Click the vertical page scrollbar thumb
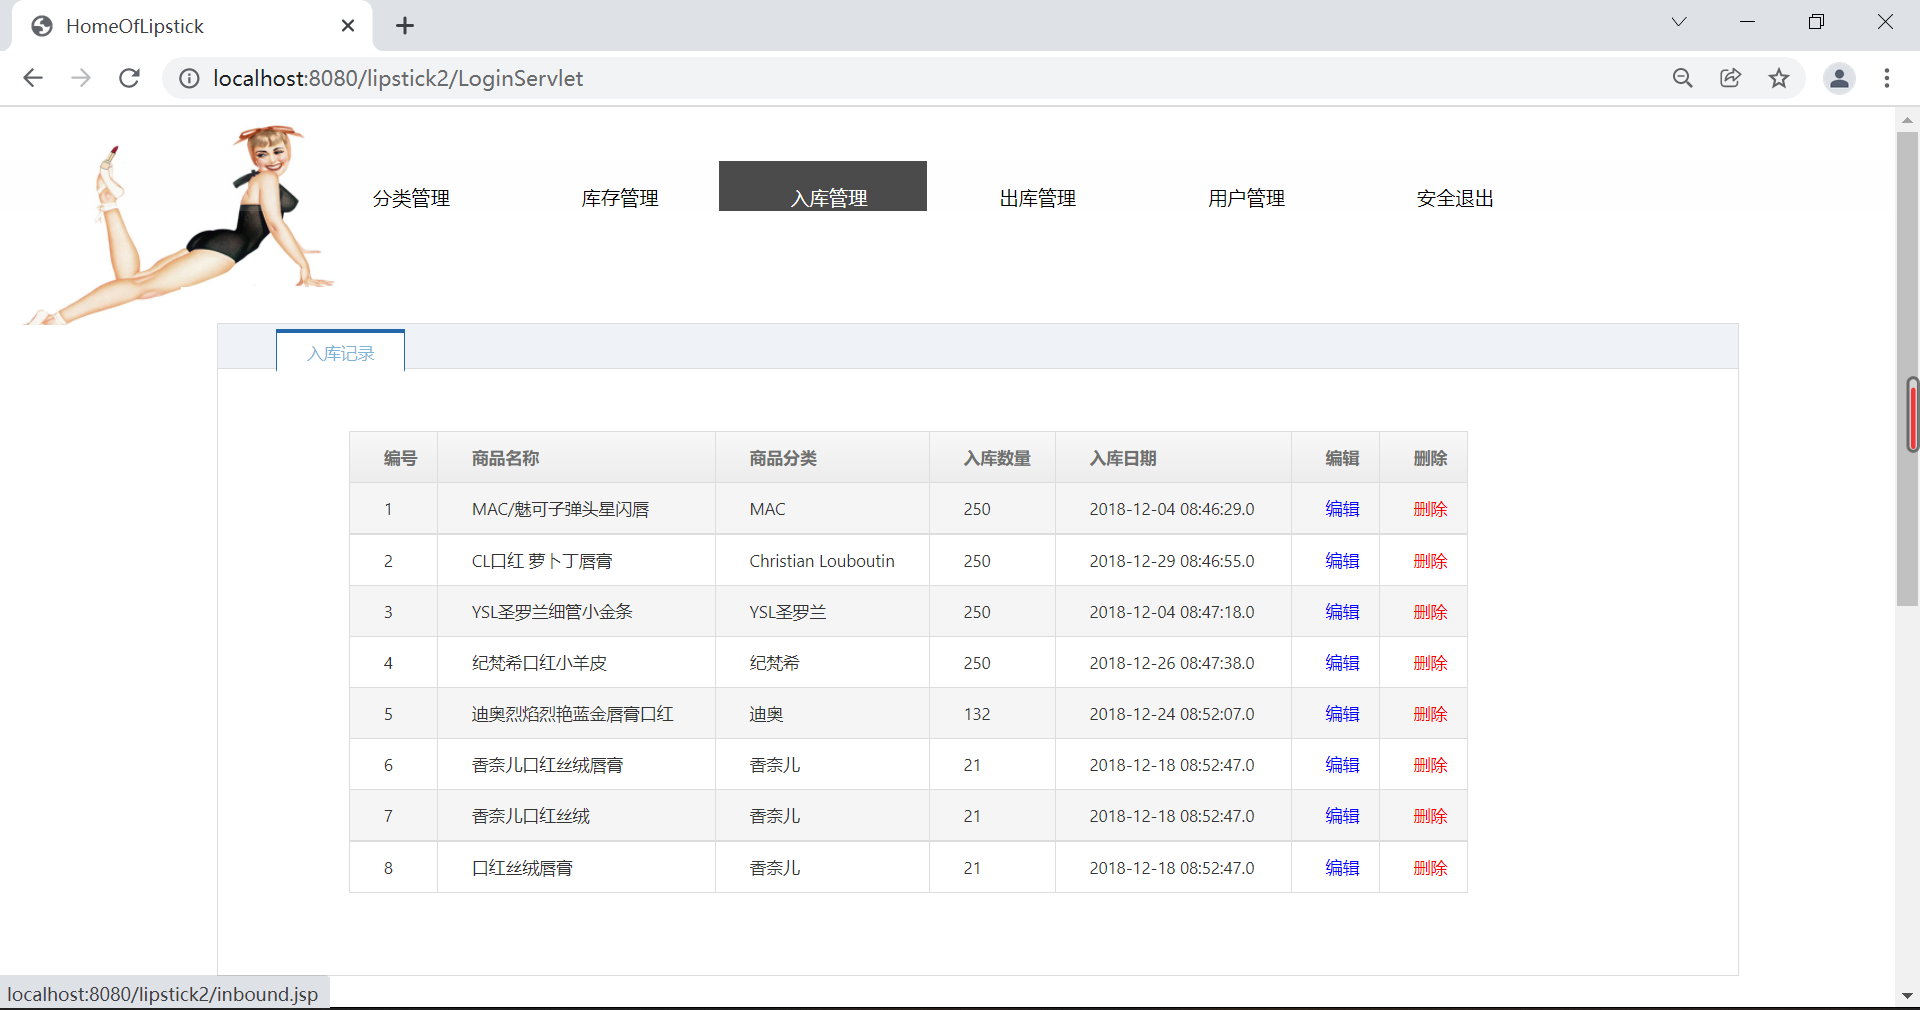Viewport: 1920px width, 1010px height. point(1907,368)
